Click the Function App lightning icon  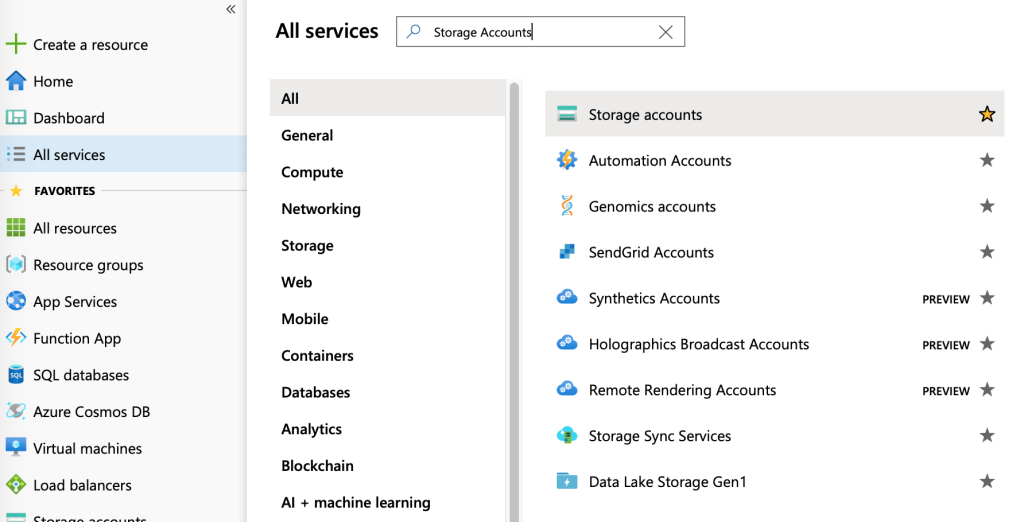point(16,338)
